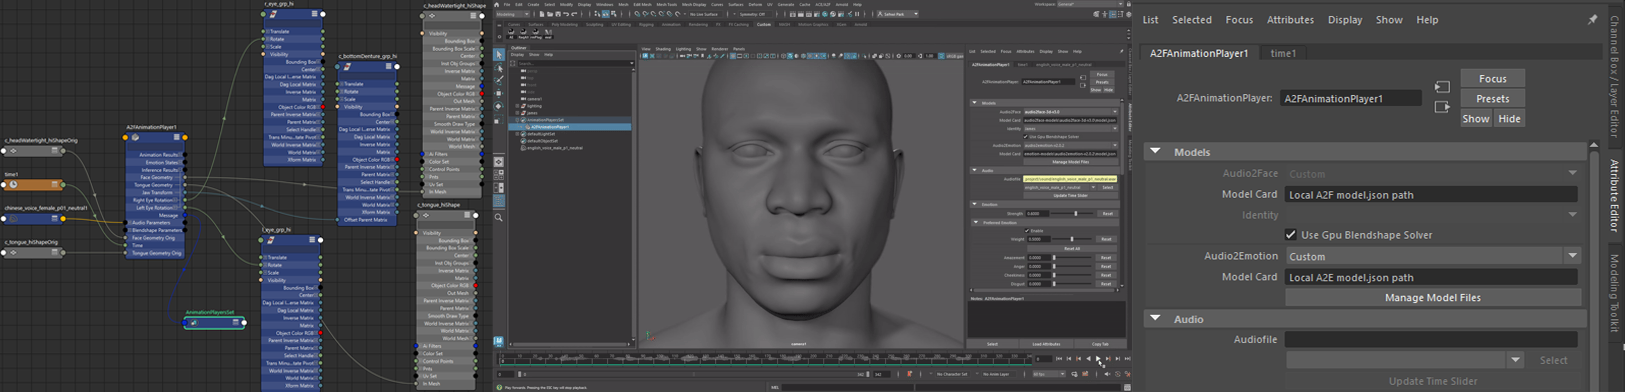Click input-connection icon beside enlarged Focus button
This screenshot has width=1625, height=392.
(x=1442, y=87)
